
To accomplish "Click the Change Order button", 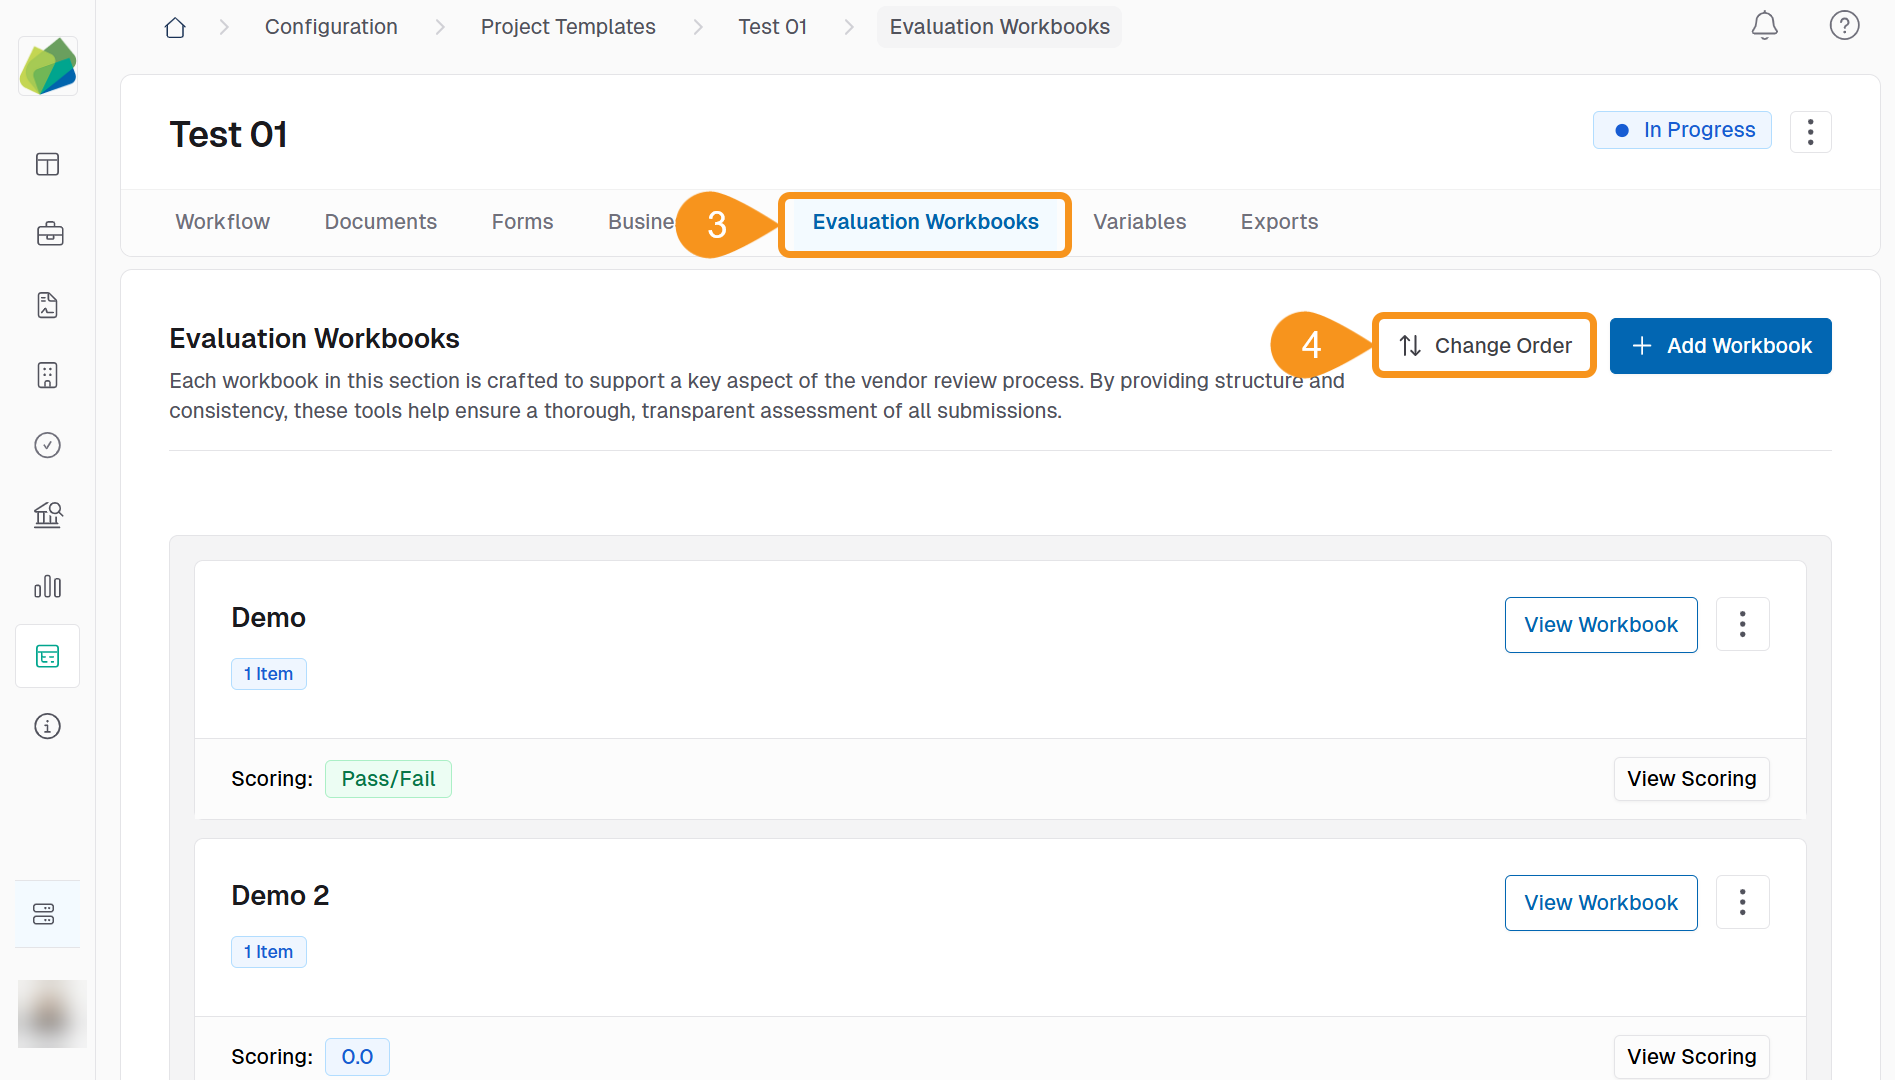I will 1484,346.
